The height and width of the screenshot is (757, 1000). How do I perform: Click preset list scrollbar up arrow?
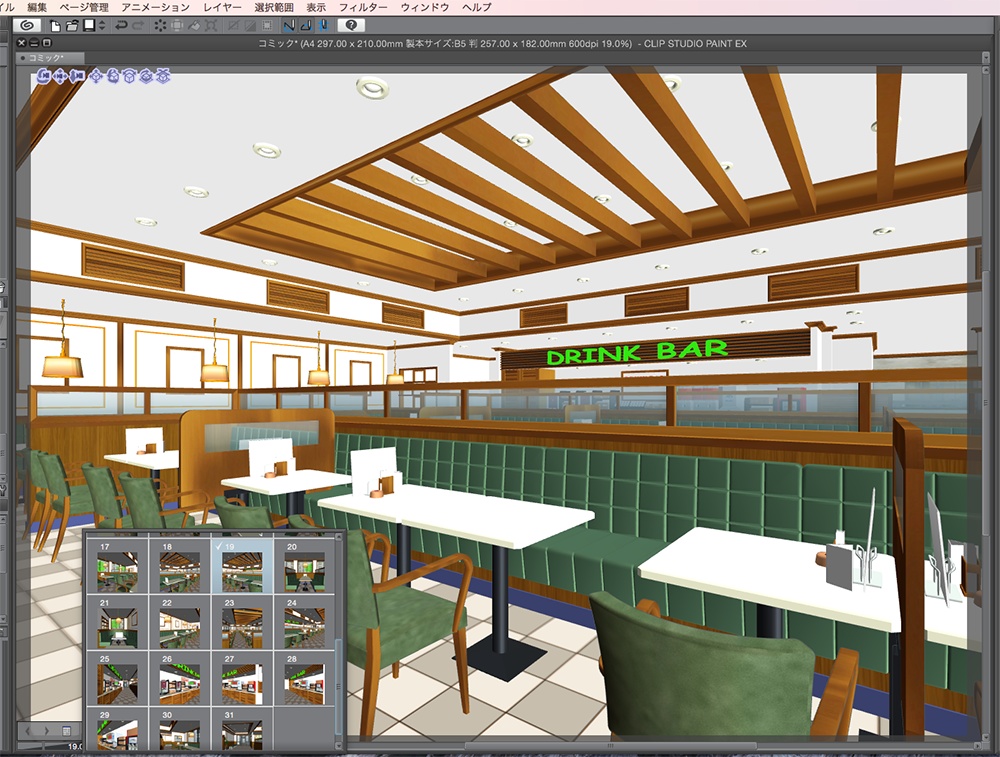[x=339, y=537]
